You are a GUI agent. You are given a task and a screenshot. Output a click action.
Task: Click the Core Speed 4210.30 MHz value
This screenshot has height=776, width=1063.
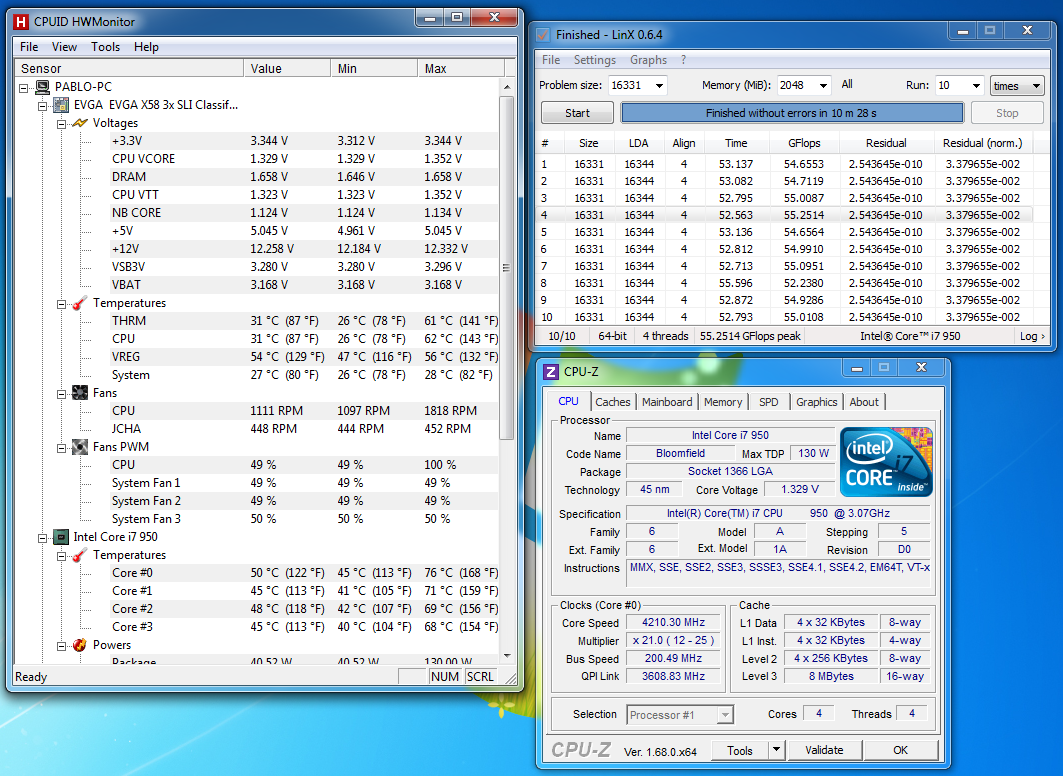tap(674, 622)
